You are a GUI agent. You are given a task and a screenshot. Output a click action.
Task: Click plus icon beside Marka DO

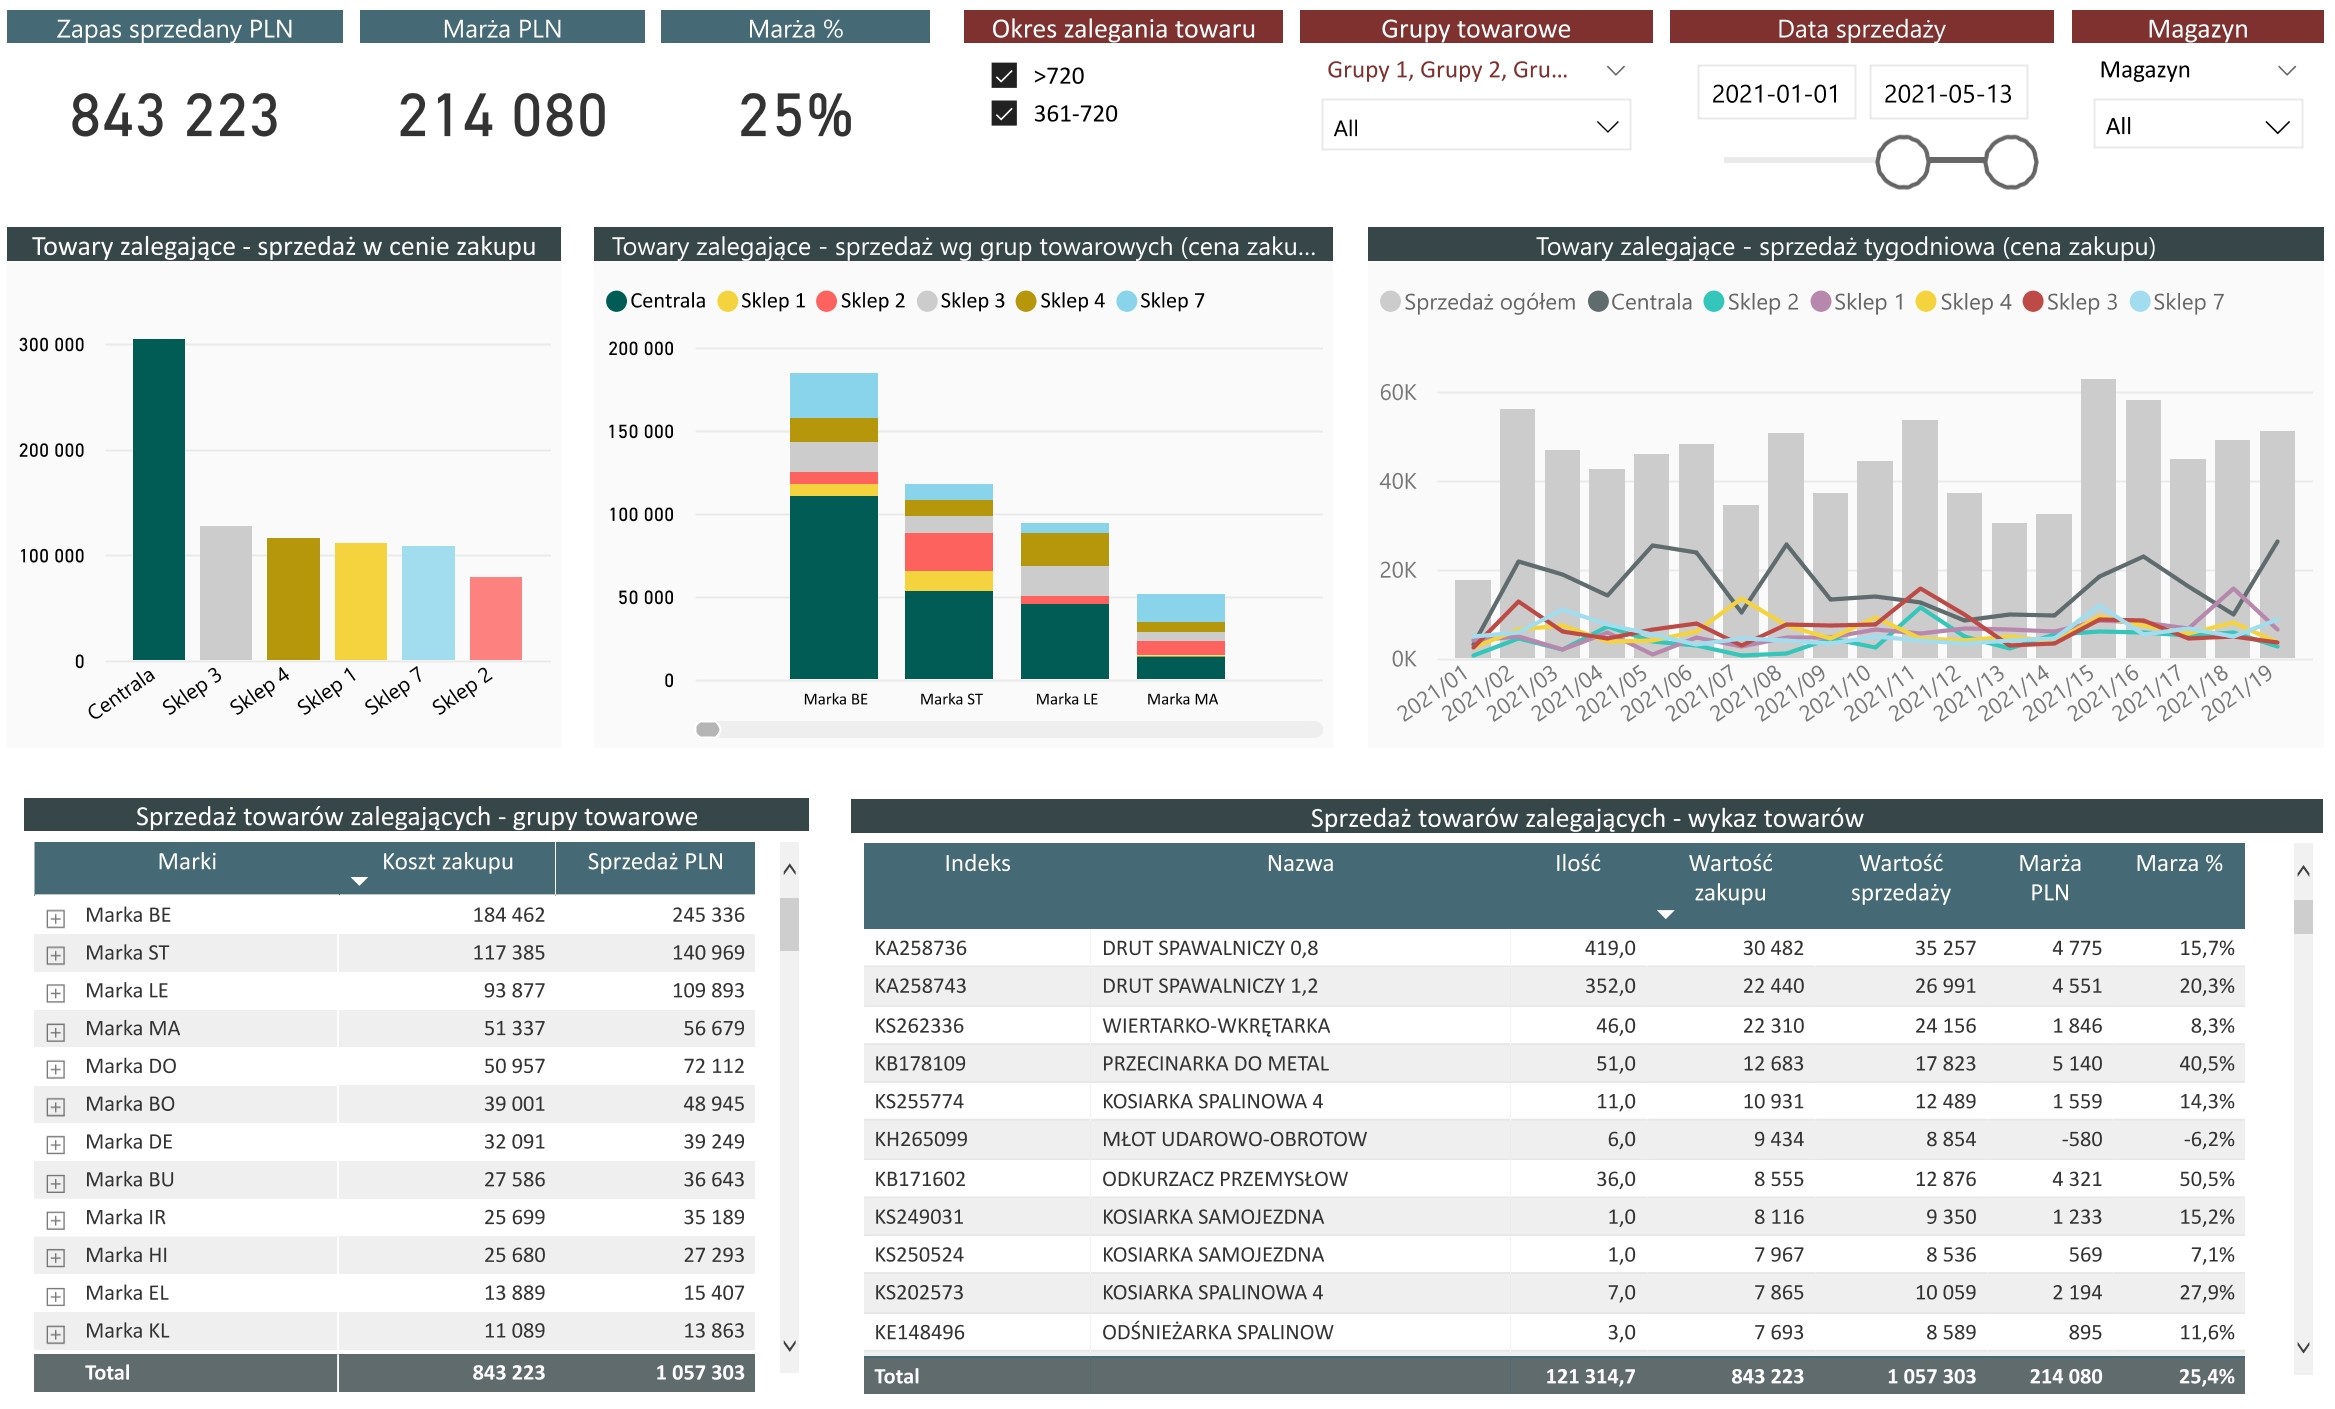56,1068
